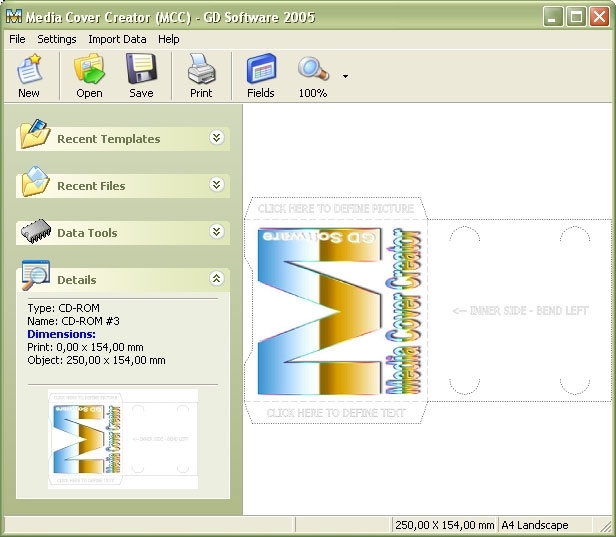Click the 100% zoom magnifier icon
Image resolution: width=616 pixels, height=537 pixels.
313,69
